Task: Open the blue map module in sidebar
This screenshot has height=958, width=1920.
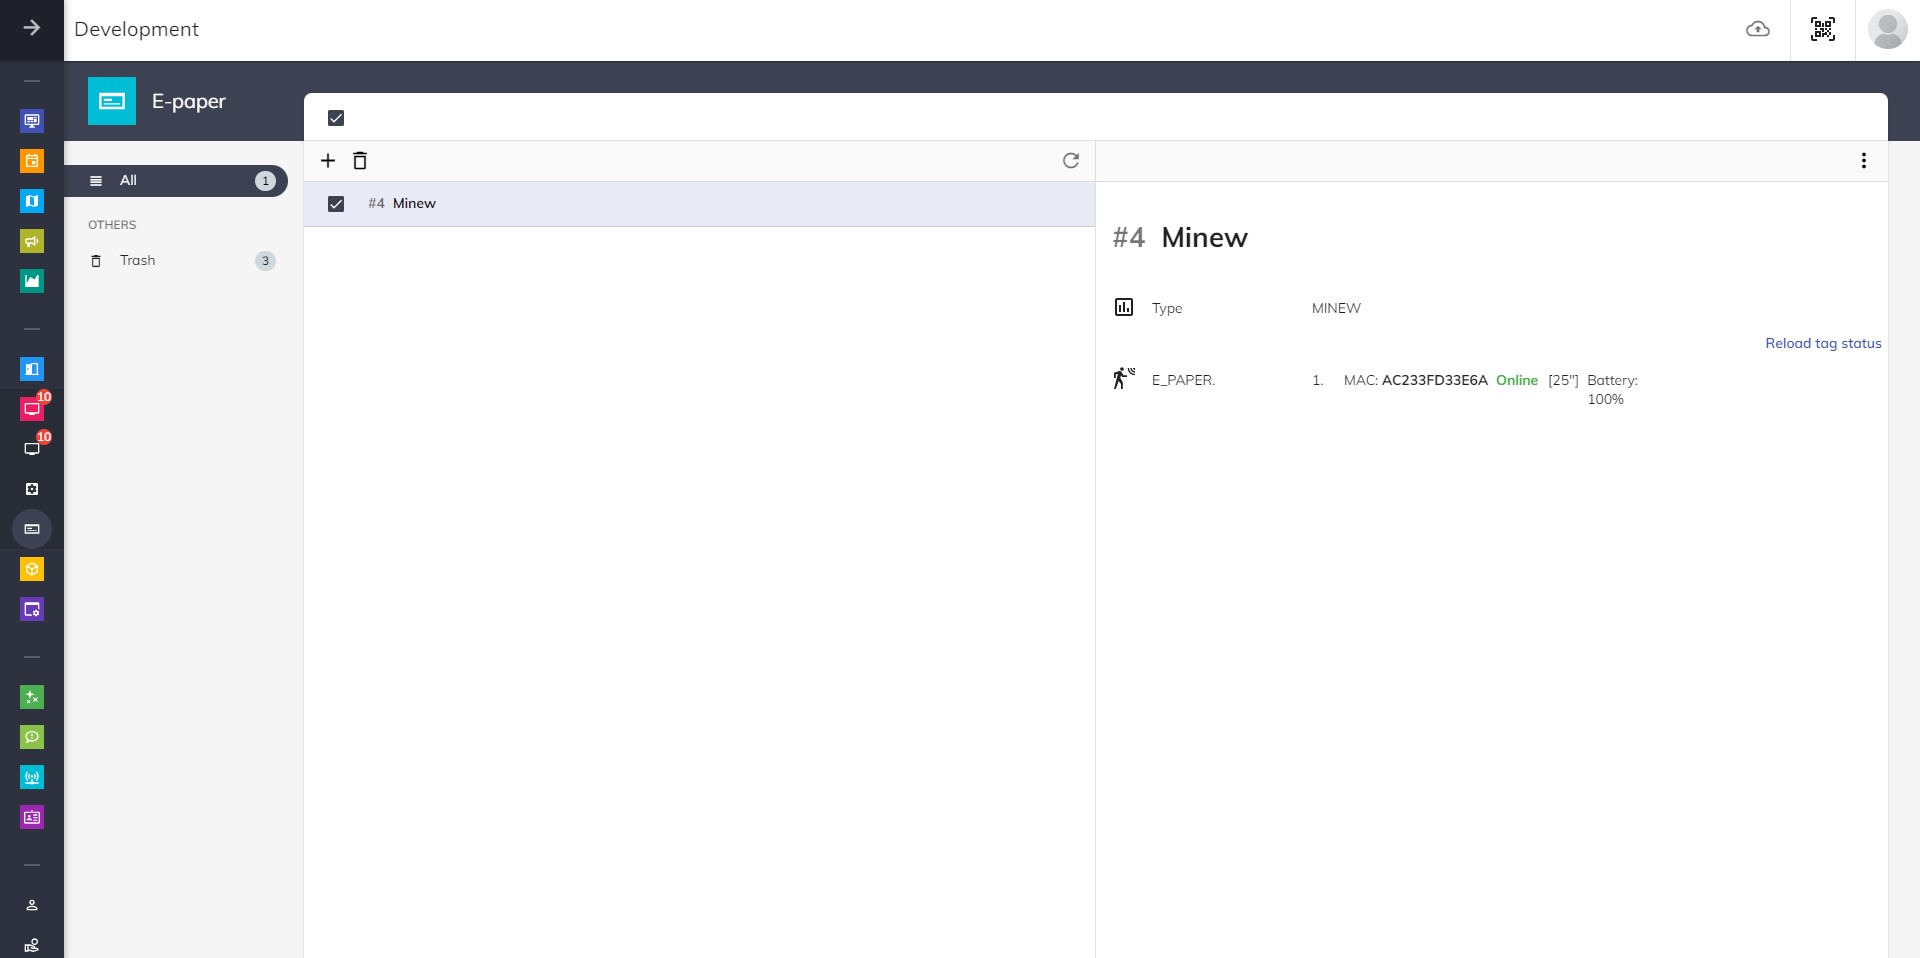Action: click(32, 201)
